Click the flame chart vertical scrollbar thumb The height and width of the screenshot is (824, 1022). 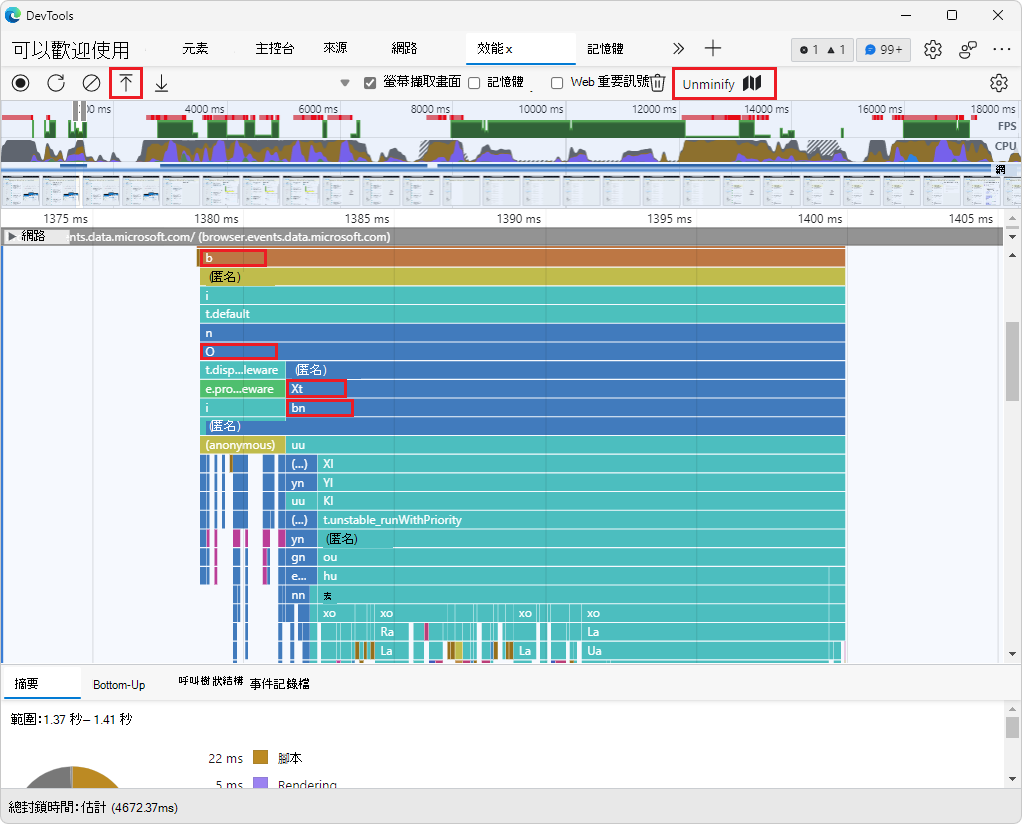tap(1012, 360)
